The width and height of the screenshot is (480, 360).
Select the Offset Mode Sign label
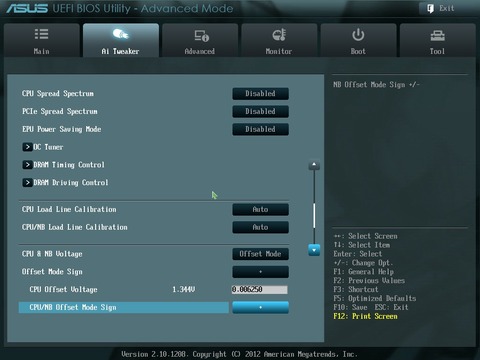point(52,272)
